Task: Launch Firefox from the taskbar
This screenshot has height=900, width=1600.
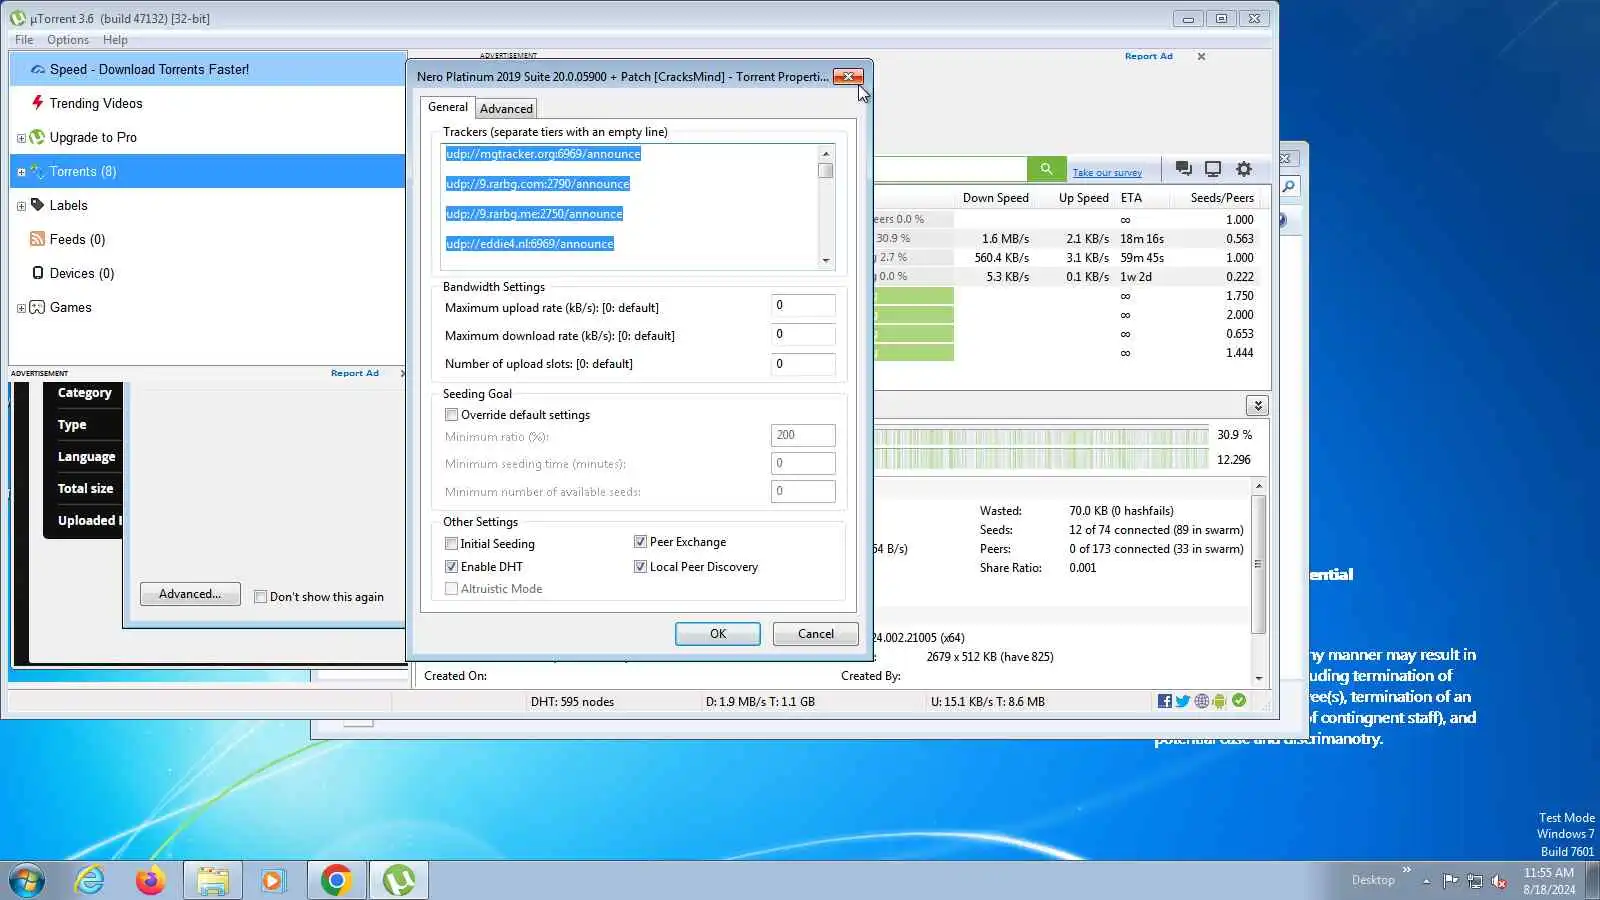Action: tap(150, 880)
